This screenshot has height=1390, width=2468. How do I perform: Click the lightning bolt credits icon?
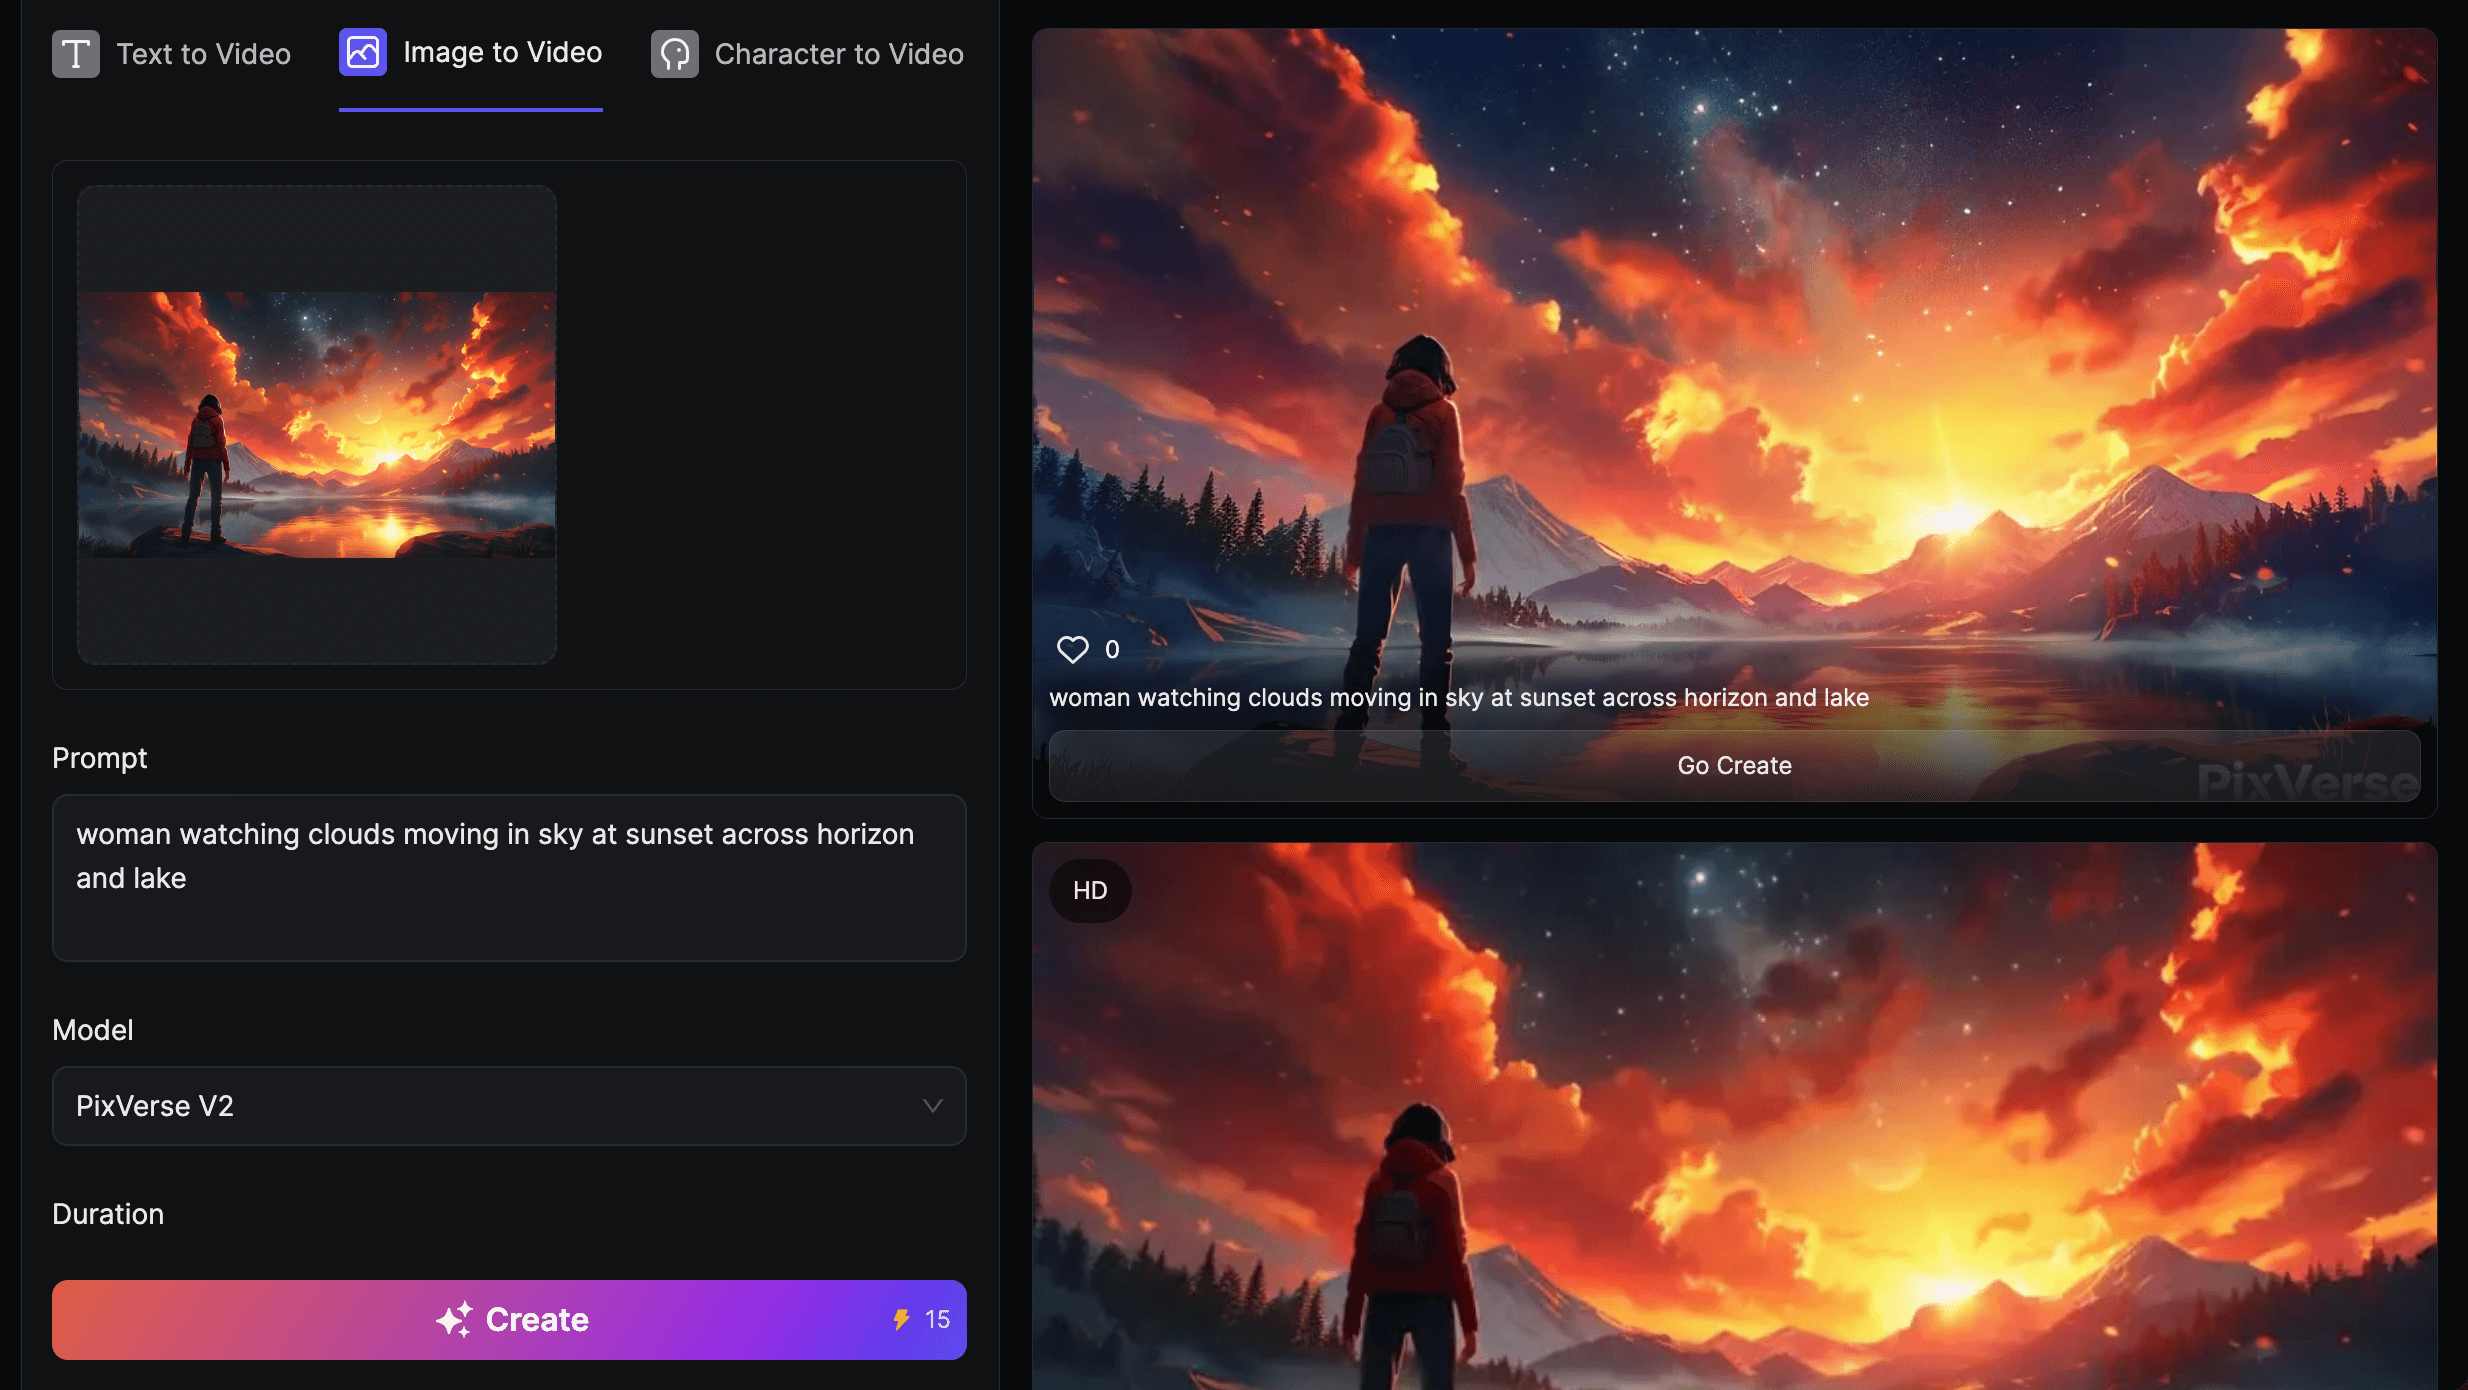click(901, 1320)
